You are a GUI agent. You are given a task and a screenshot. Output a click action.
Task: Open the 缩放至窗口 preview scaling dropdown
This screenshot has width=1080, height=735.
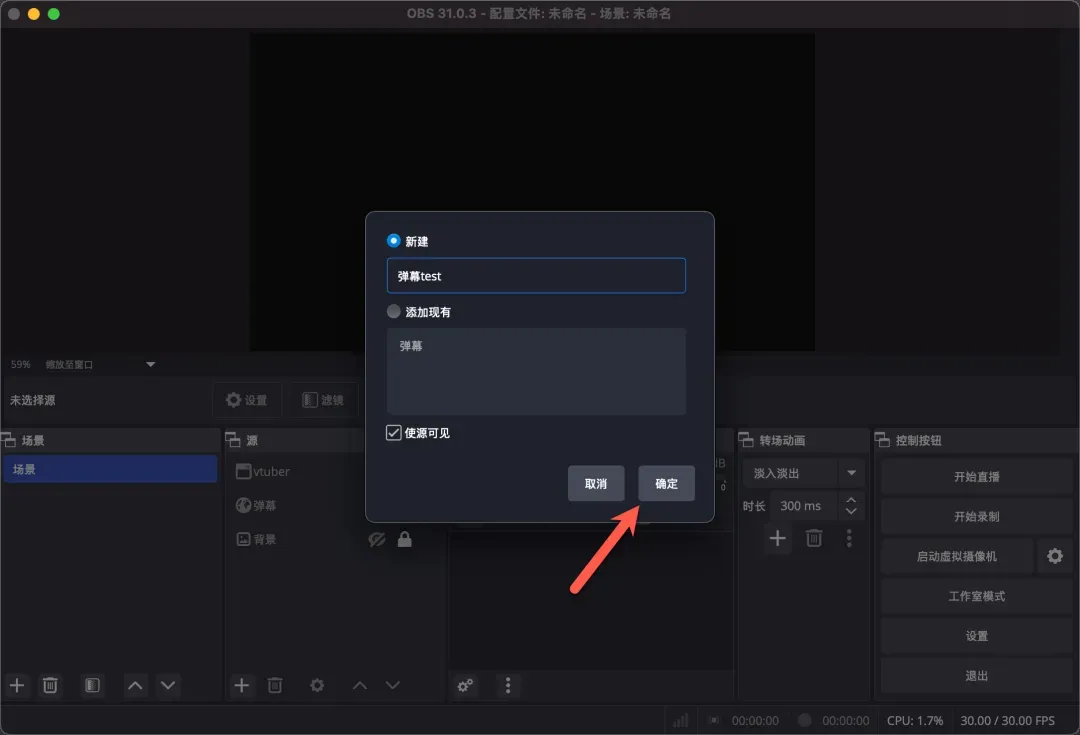click(101, 364)
